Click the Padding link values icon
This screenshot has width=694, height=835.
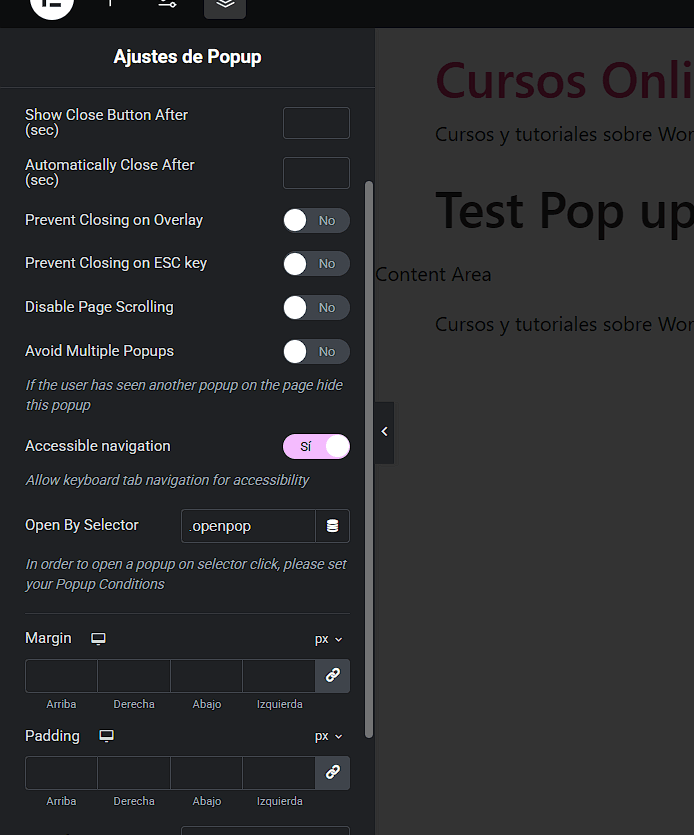[333, 773]
